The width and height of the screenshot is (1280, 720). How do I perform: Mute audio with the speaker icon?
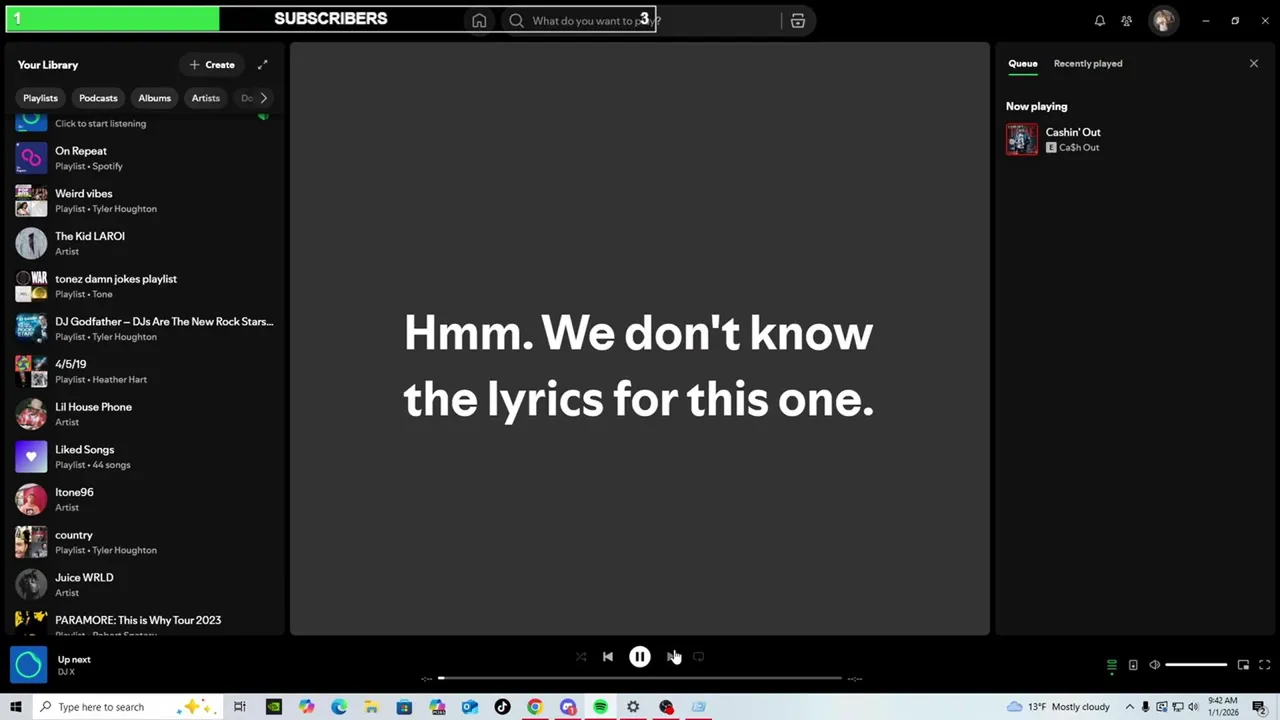click(x=1154, y=665)
